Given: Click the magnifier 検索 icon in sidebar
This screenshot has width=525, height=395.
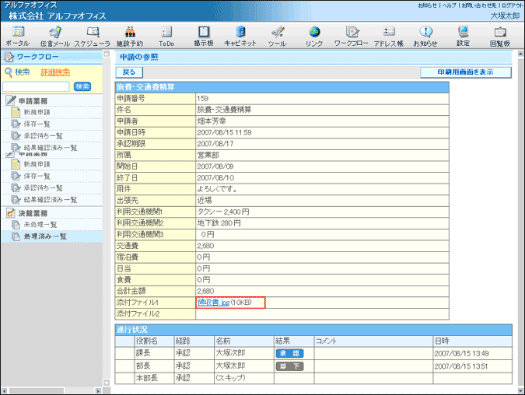Looking at the screenshot, I should pyautogui.click(x=8, y=72).
